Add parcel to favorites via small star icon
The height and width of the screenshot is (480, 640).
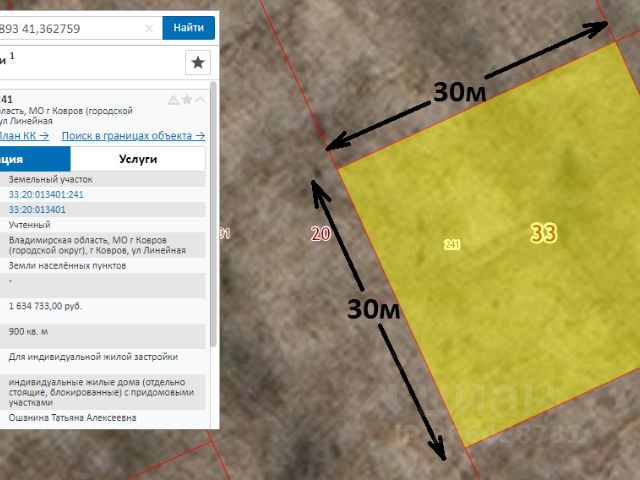pos(186,99)
